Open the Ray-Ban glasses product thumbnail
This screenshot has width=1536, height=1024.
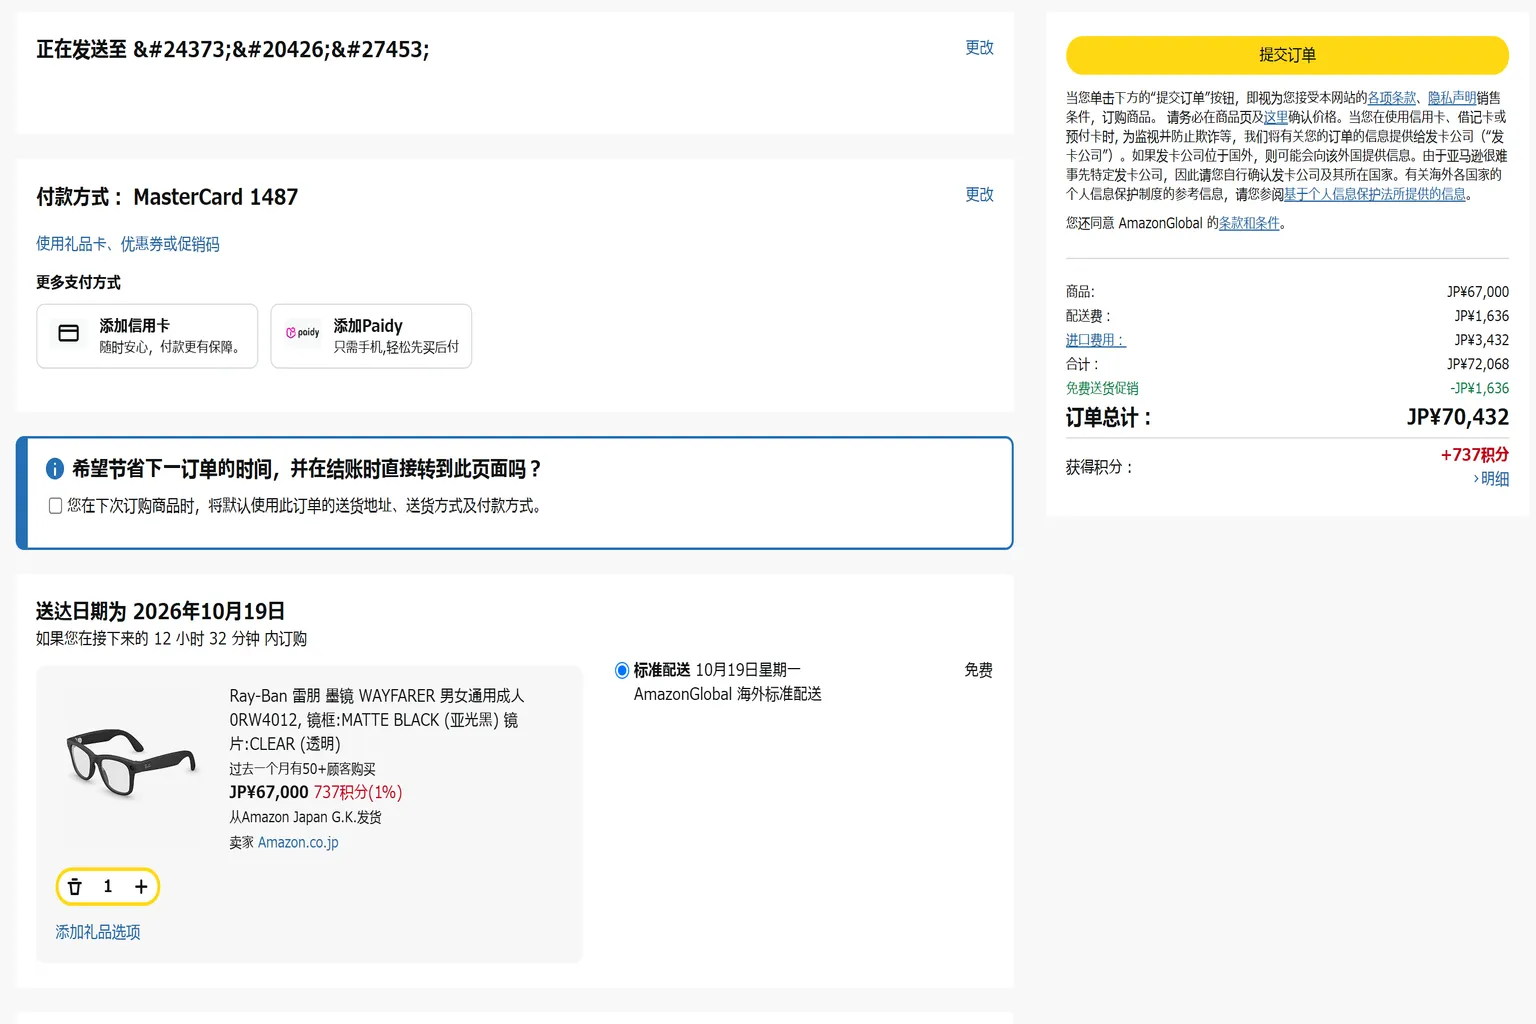pyautogui.click(x=130, y=763)
